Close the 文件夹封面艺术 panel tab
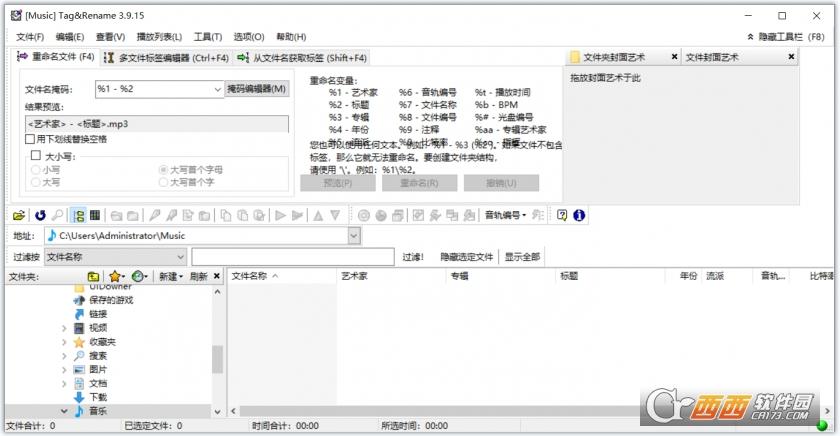840x436 pixels. pyautogui.click(x=674, y=57)
